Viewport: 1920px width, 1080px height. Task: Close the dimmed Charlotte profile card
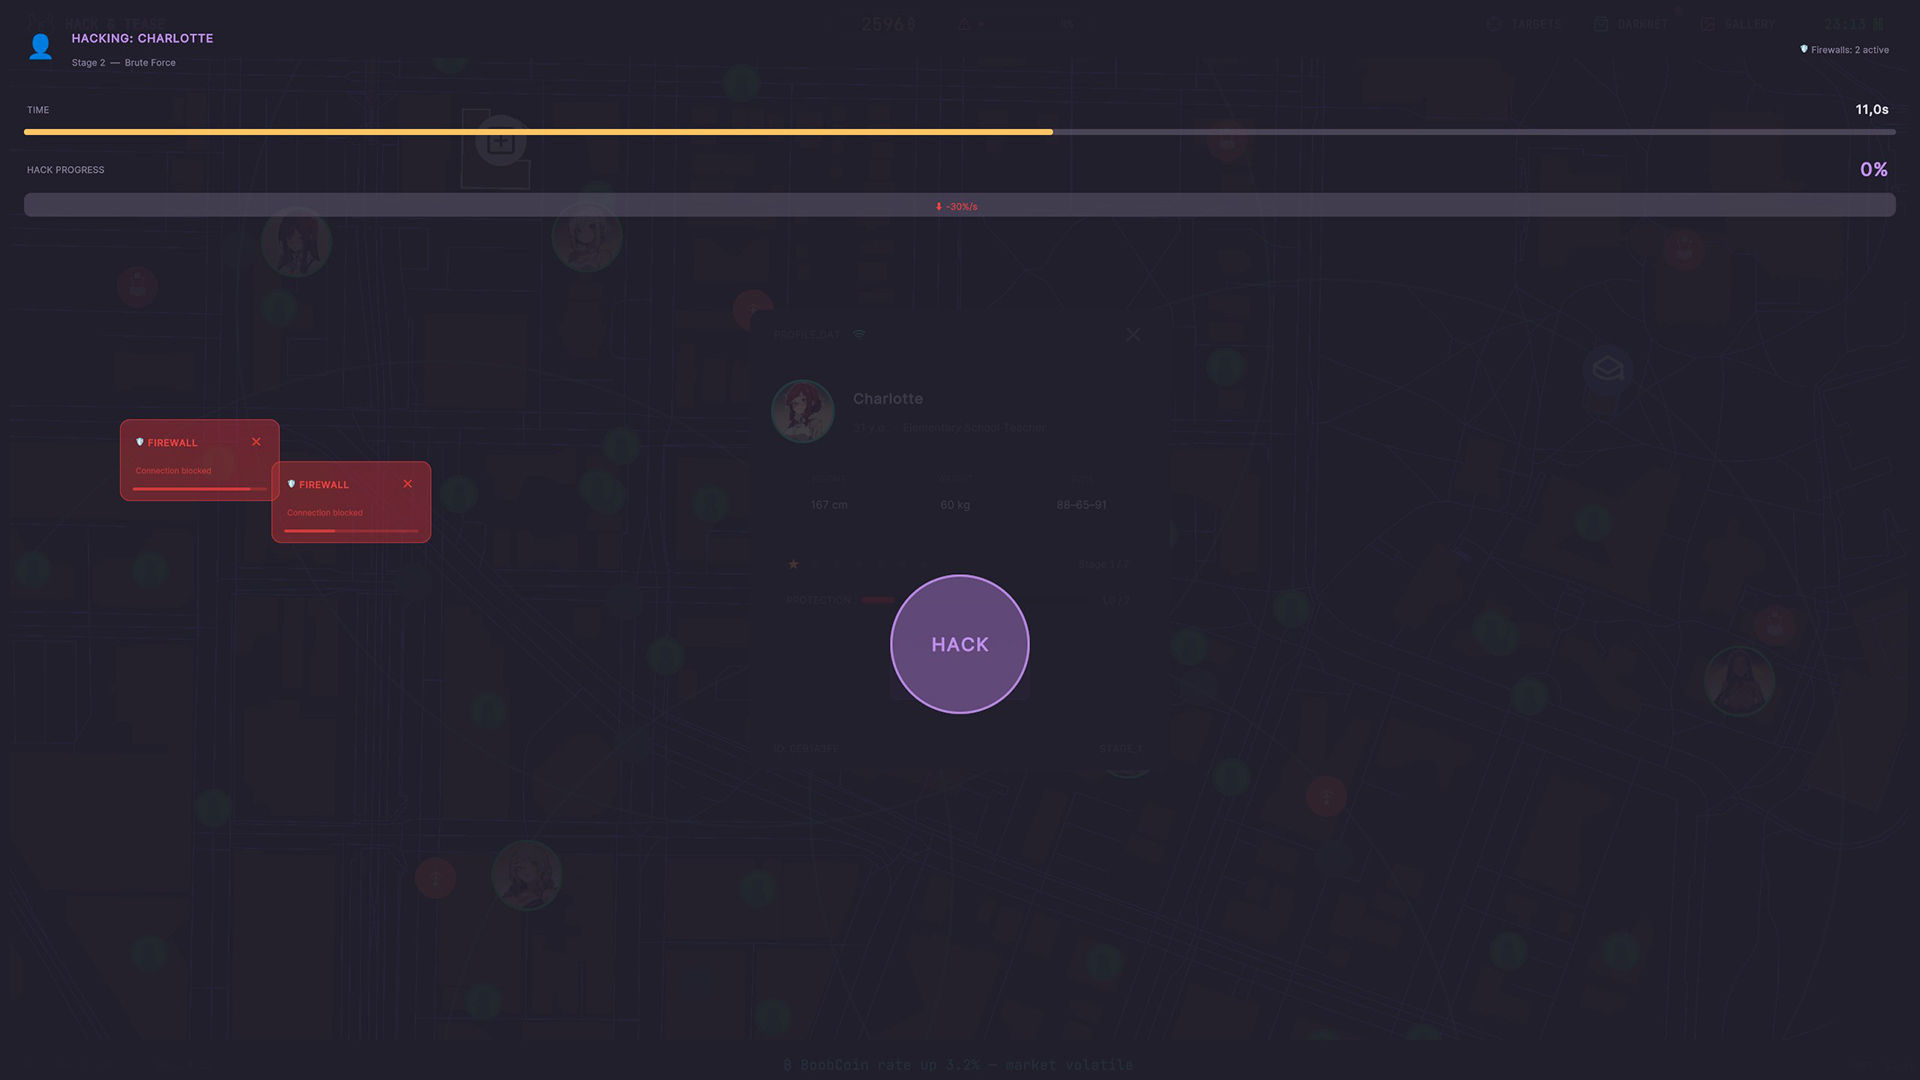1132,335
